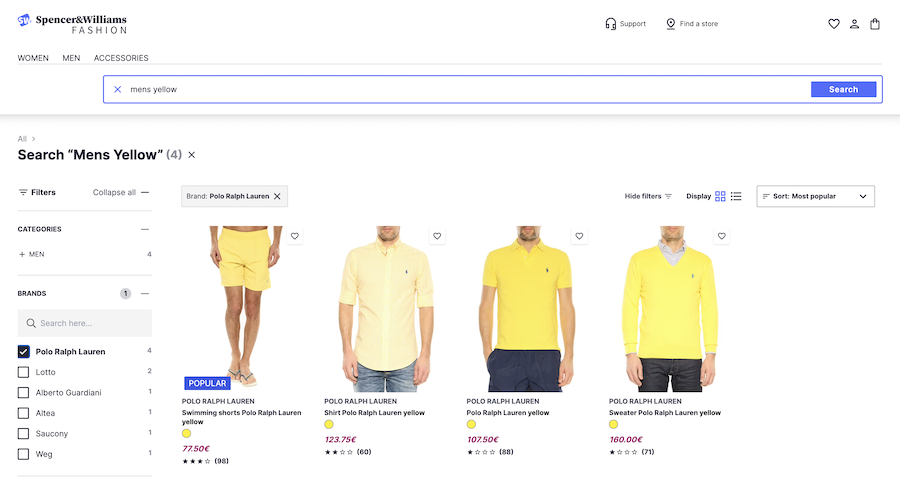Image resolution: width=900 pixels, height=482 pixels.
Task: Favorite the 107.50€ polo product
Action: (579, 236)
